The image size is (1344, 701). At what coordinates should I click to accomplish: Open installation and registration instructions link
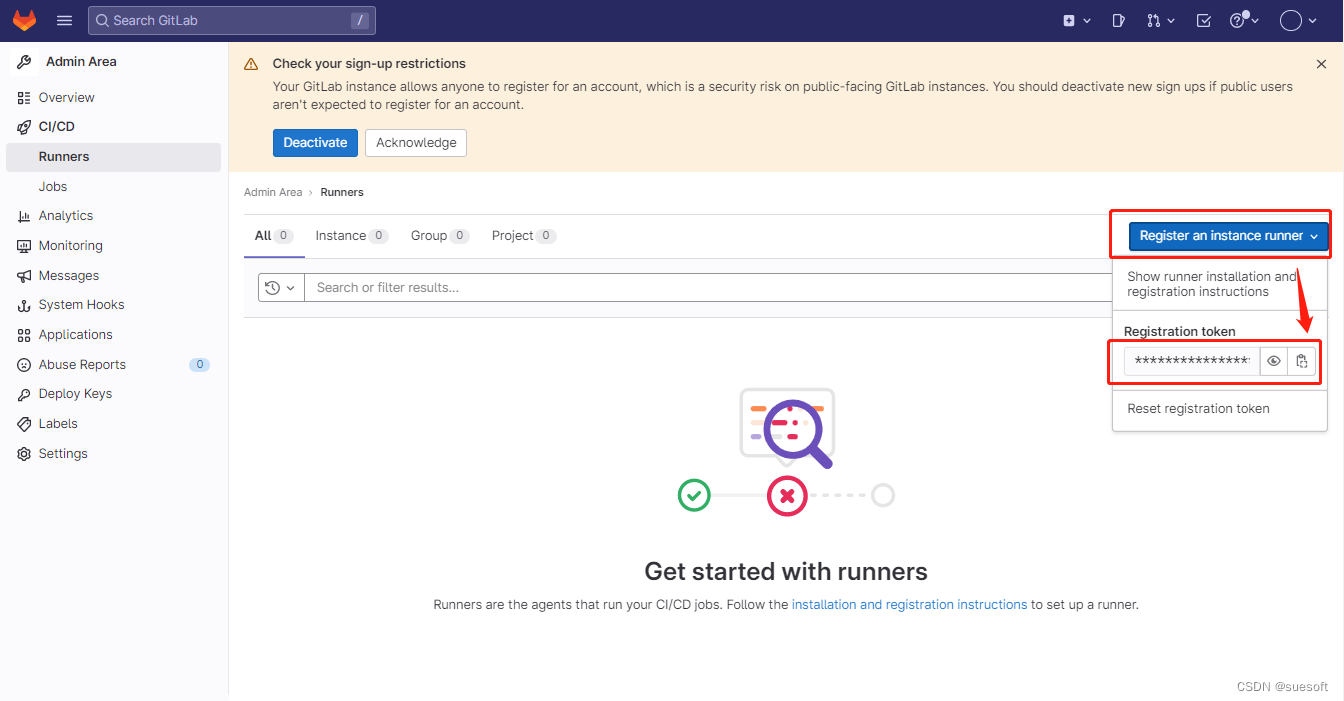tap(909, 605)
